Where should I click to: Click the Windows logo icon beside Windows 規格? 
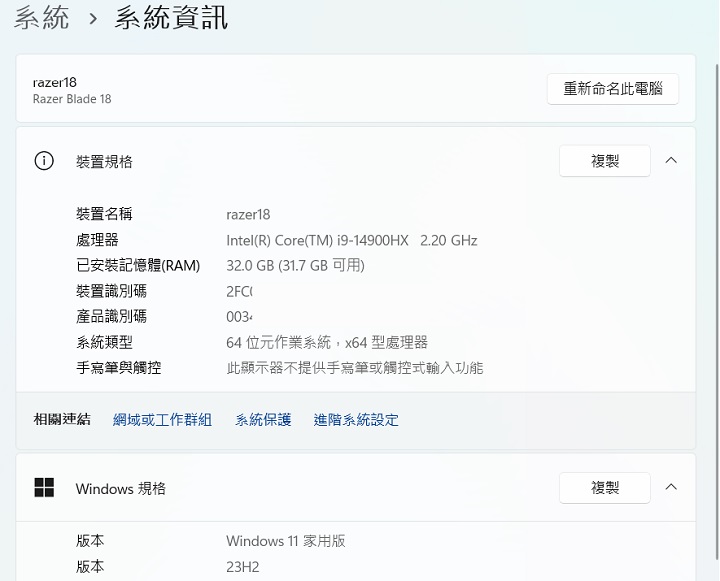pyautogui.click(x=44, y=487)
